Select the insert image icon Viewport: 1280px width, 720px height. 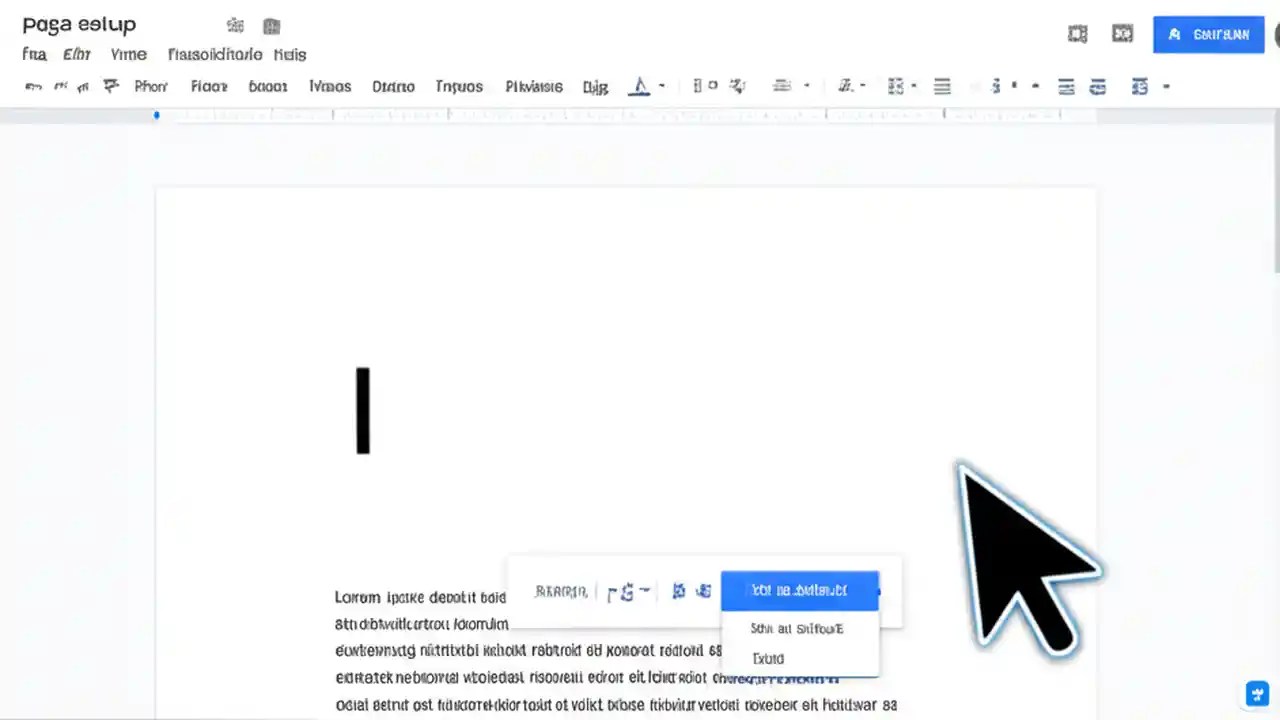(737, 86)
